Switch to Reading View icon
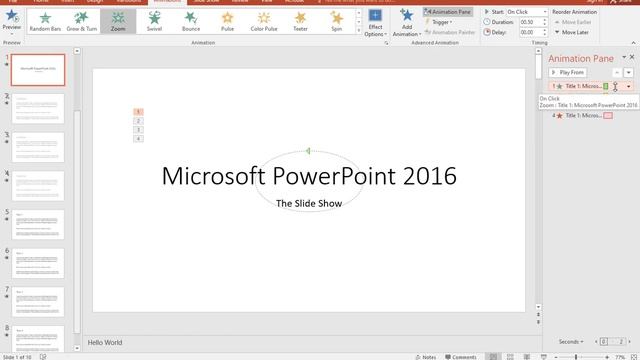Image resolution: width=640 pixels, height=360 pixels. click(527, 357)
